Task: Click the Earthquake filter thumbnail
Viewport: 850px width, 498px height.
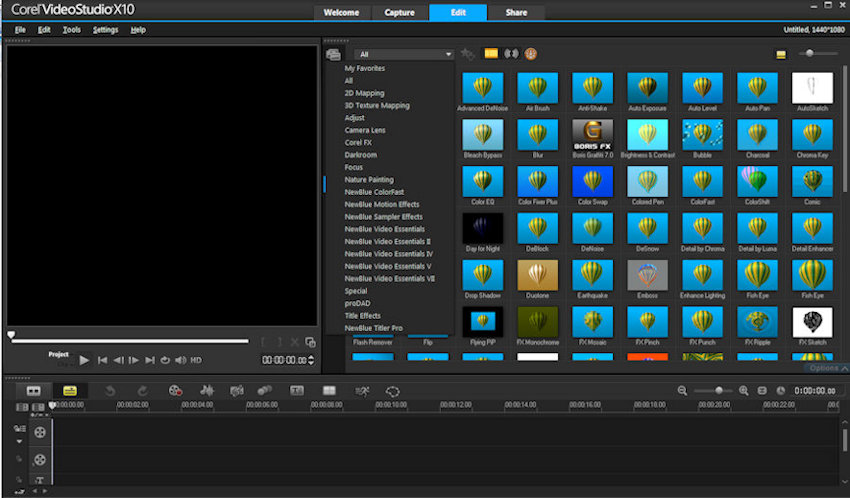Action: click(x=592, y=275)
